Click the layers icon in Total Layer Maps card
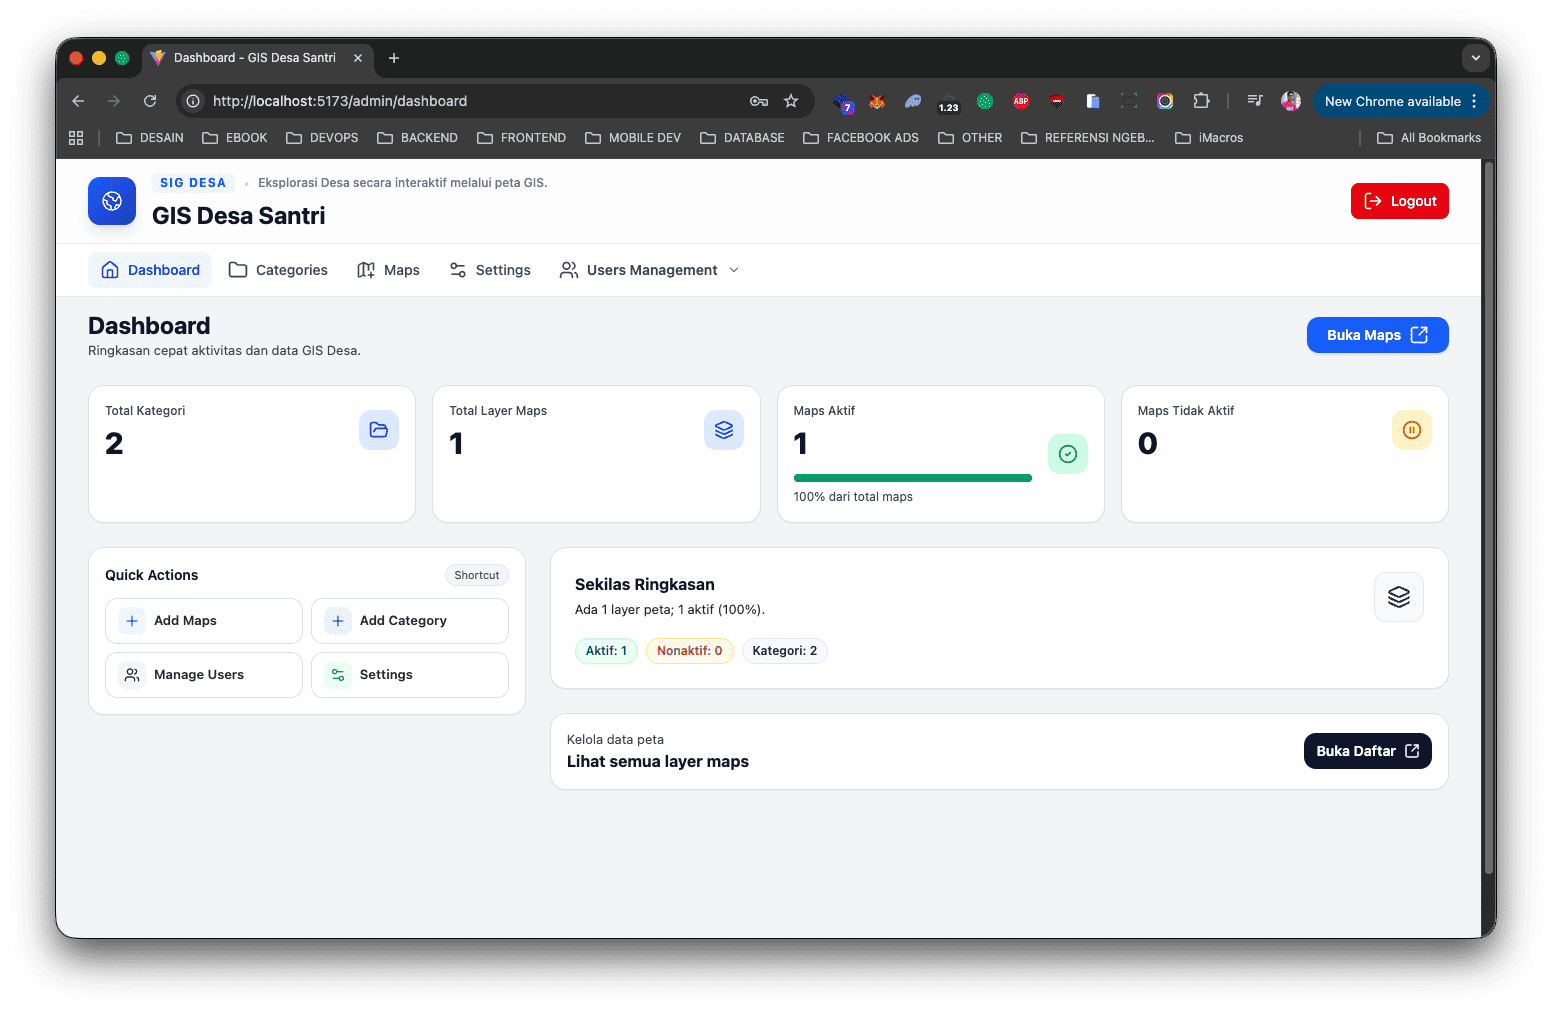Image resolution: width=1552 pixels, height=1012 pixels. (x=724, y=430)
